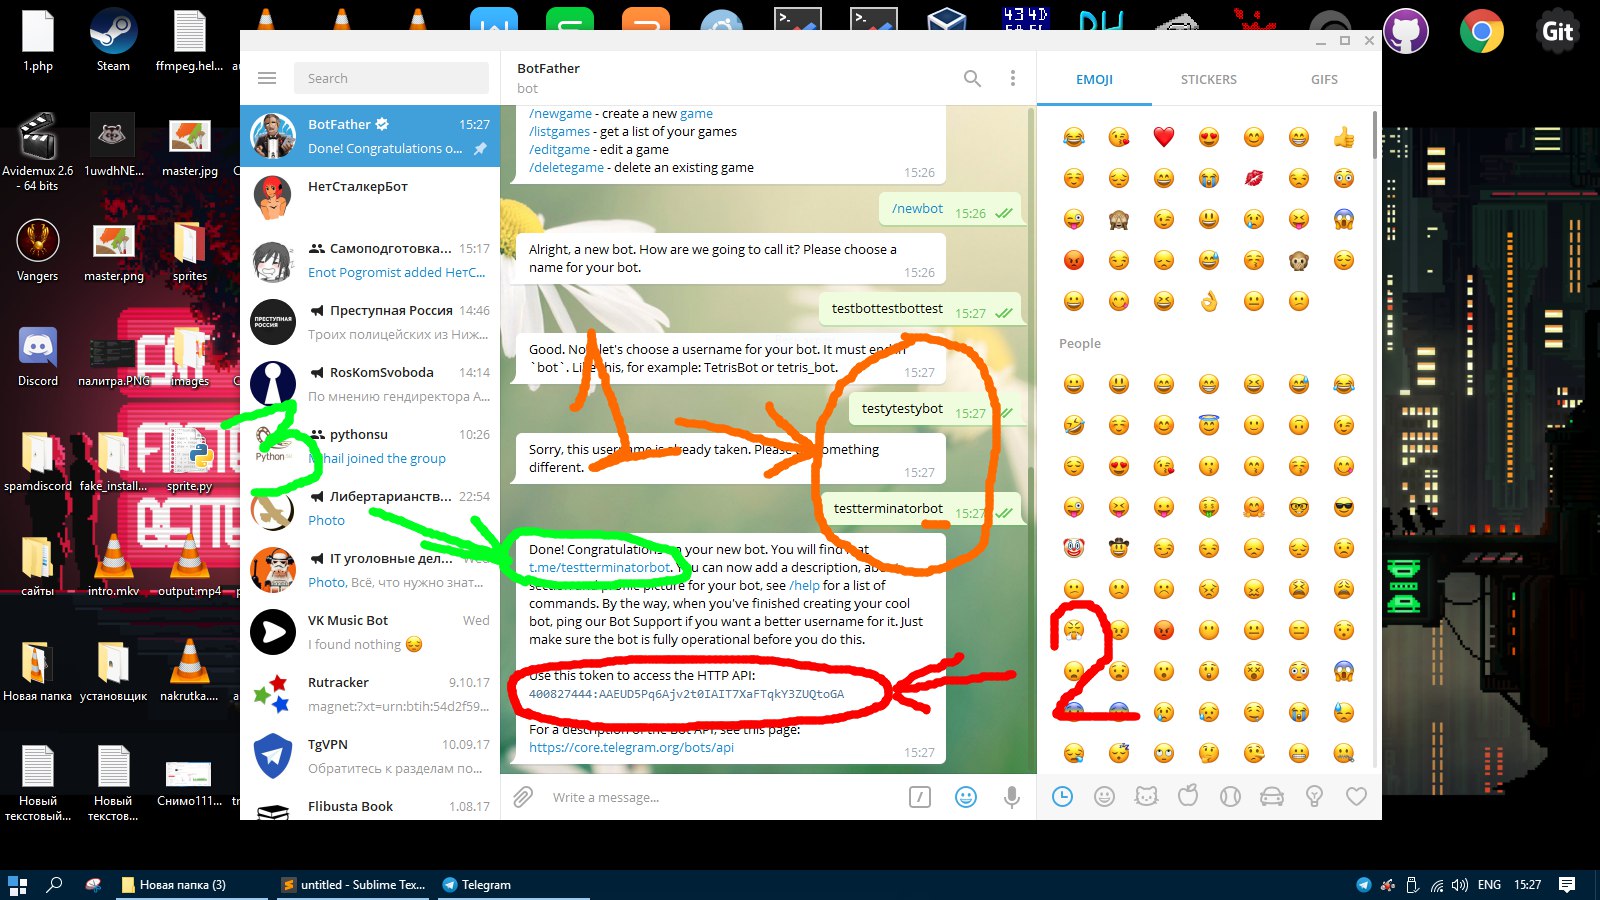Open Windows Start menu
1600x900 pixels.
click(x=17, y=884)
